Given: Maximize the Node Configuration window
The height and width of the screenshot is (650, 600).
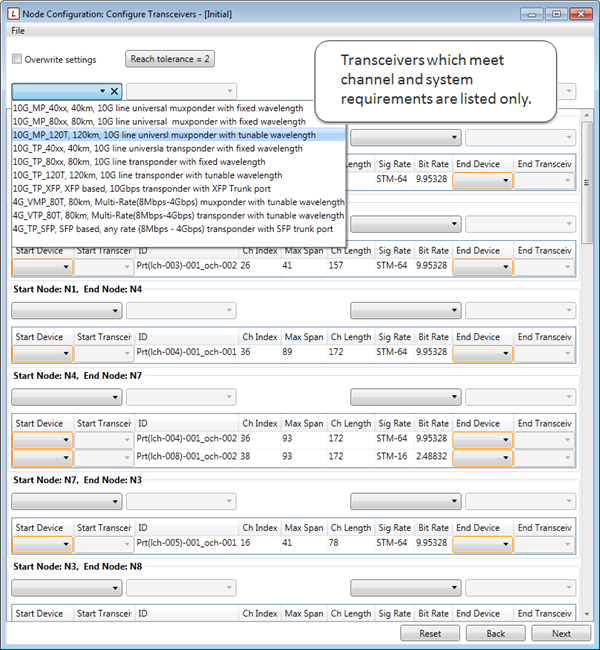Looking at the screenshot, I should (556, 14).
